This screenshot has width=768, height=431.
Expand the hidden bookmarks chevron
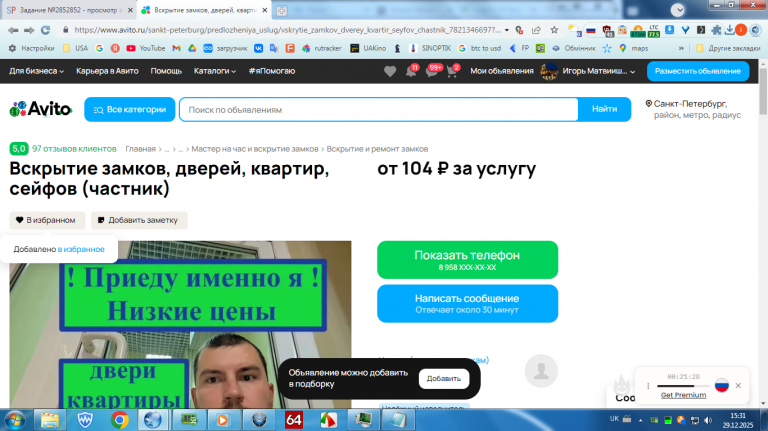681,48
